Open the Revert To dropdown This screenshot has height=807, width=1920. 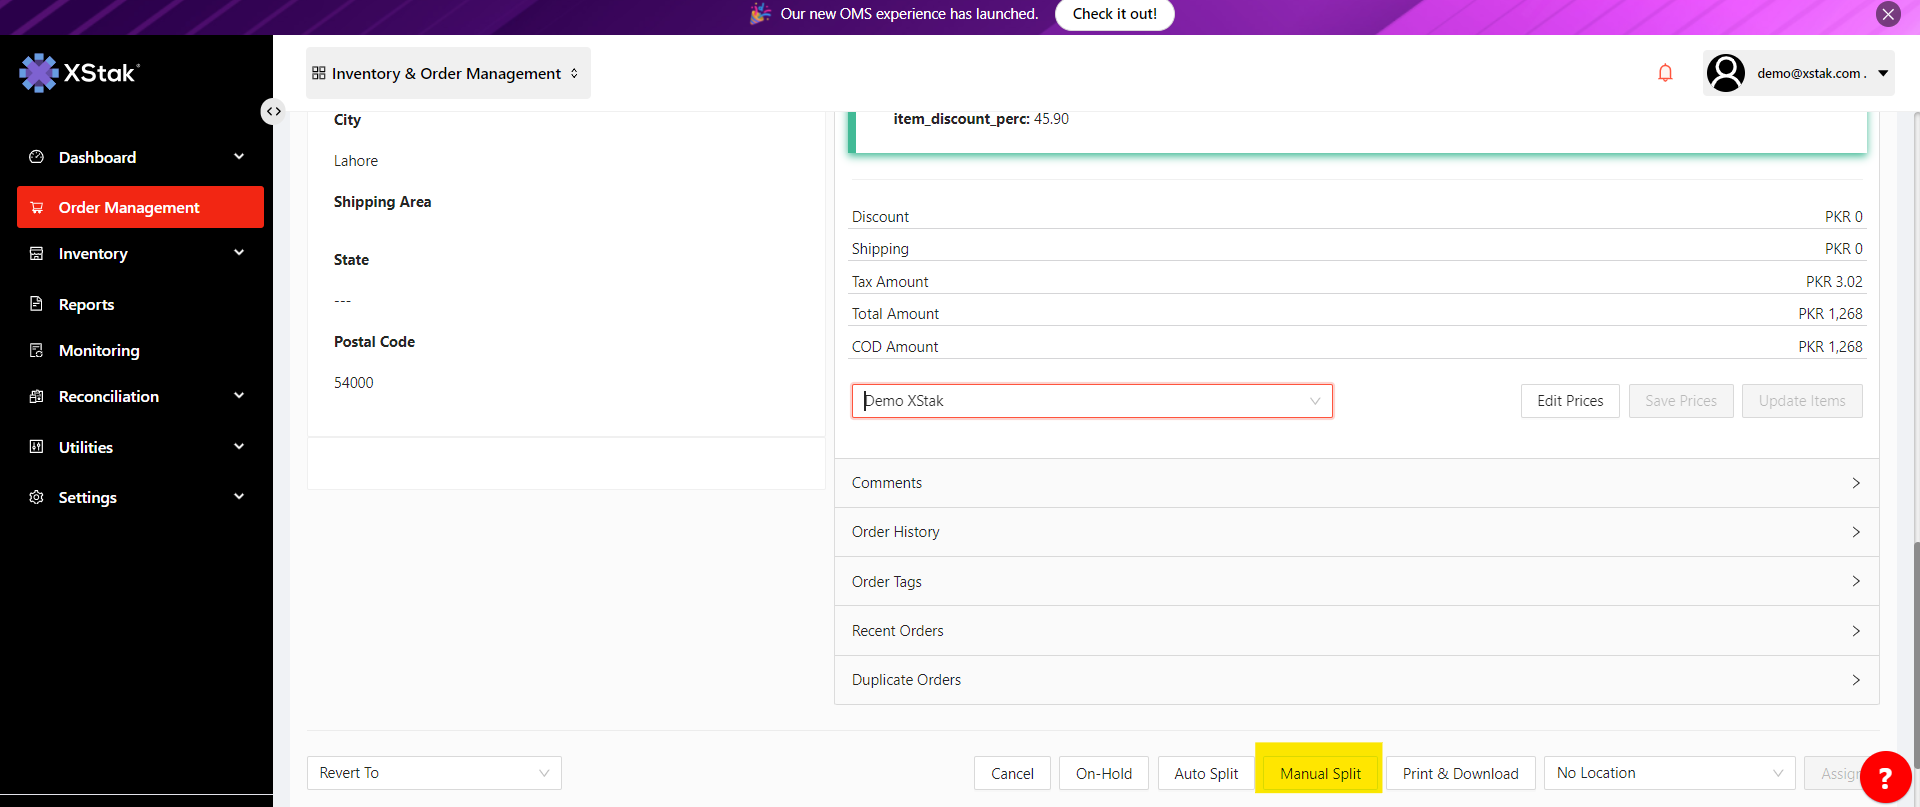point(434,773)
